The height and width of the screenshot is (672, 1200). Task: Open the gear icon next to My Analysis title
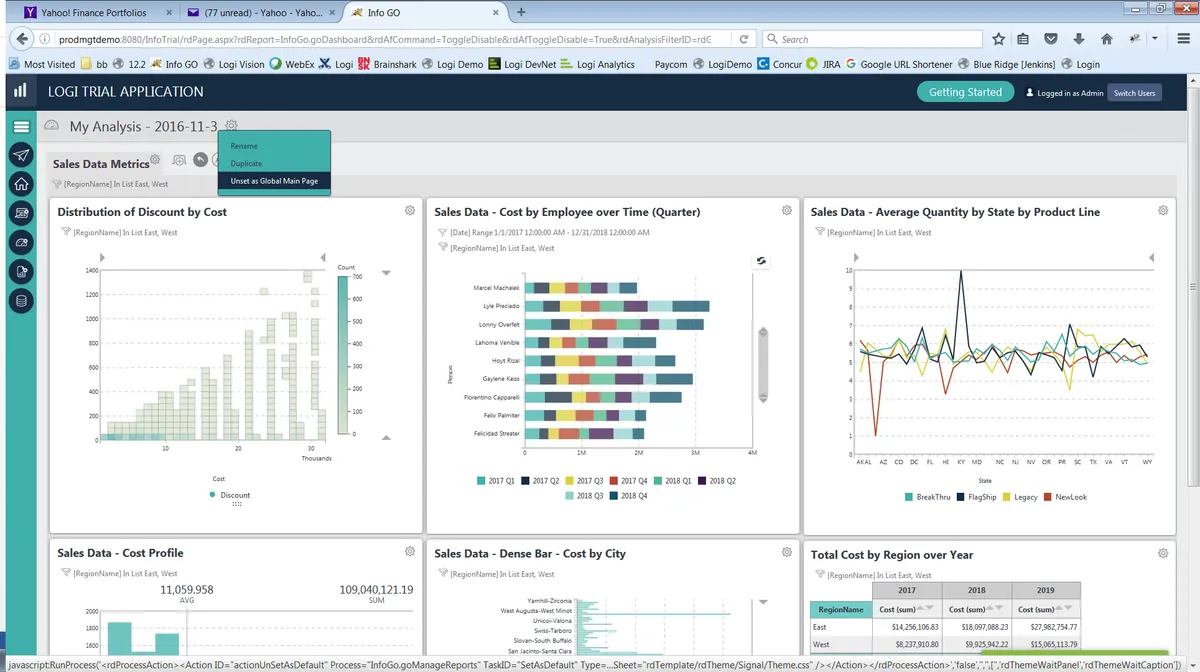[231, 126]
